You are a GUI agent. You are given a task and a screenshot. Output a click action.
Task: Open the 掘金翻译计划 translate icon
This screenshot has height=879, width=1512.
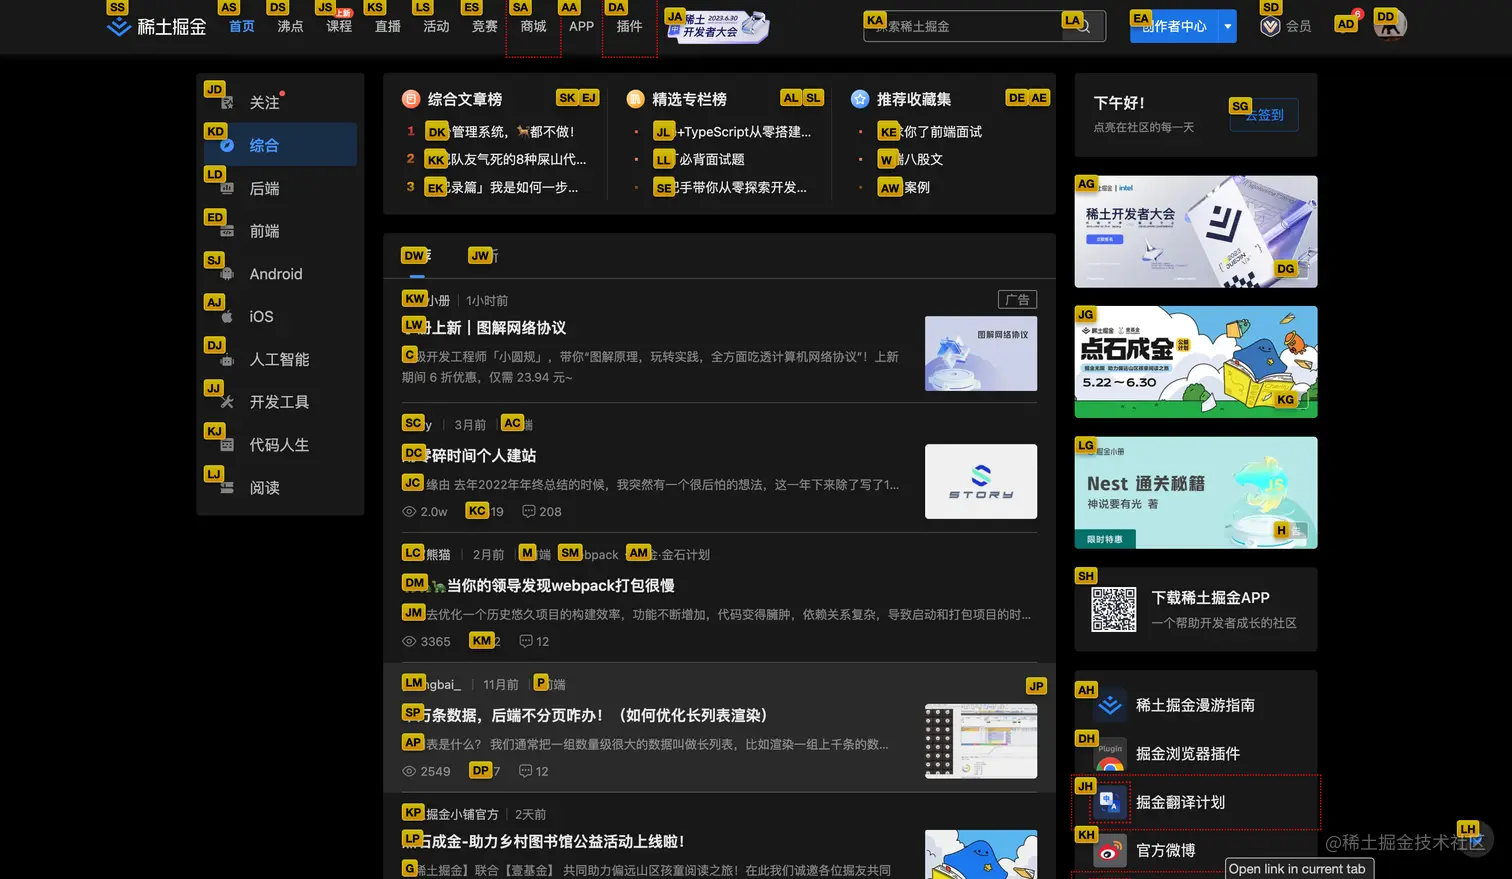tap(1110, 802)
